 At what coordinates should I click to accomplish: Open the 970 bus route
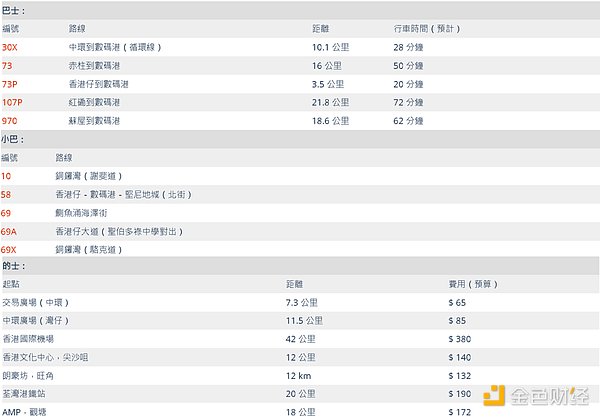[9, 120]
